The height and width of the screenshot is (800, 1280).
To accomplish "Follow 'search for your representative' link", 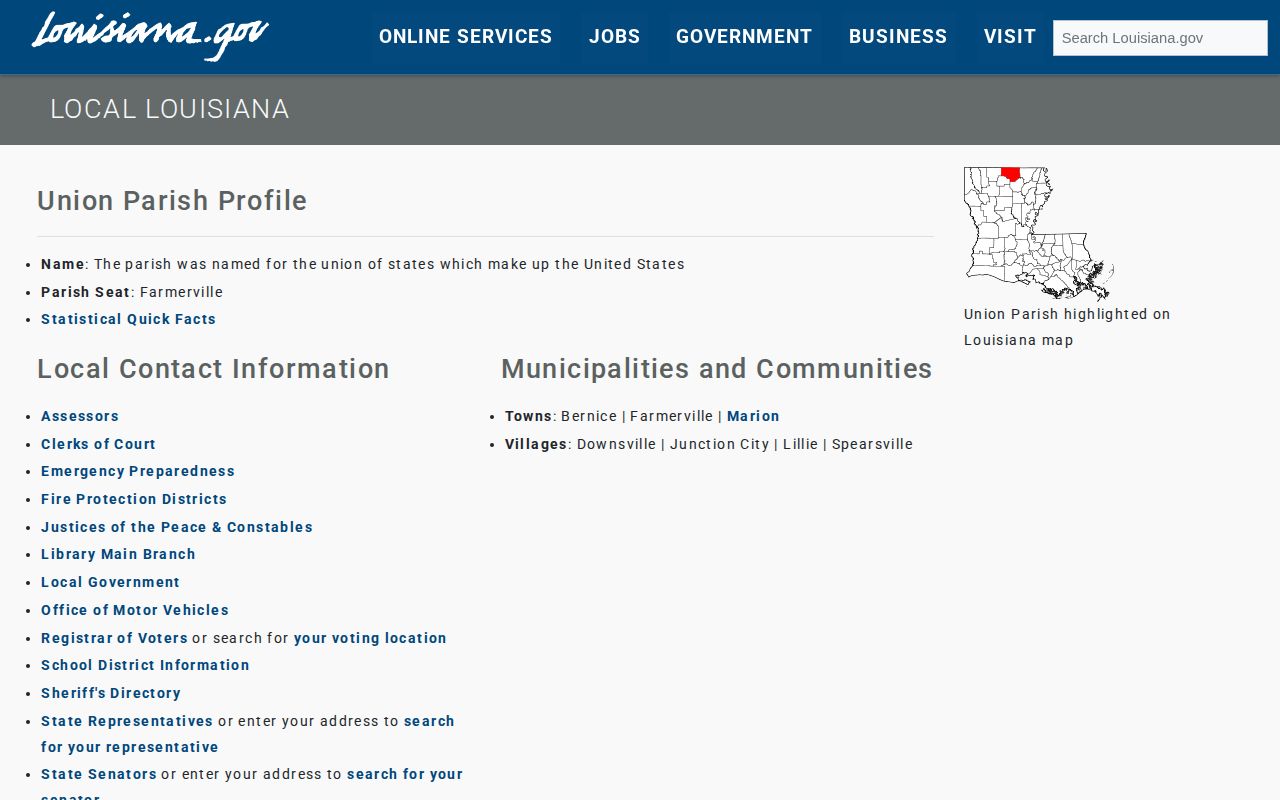I will tap(129, 747).
